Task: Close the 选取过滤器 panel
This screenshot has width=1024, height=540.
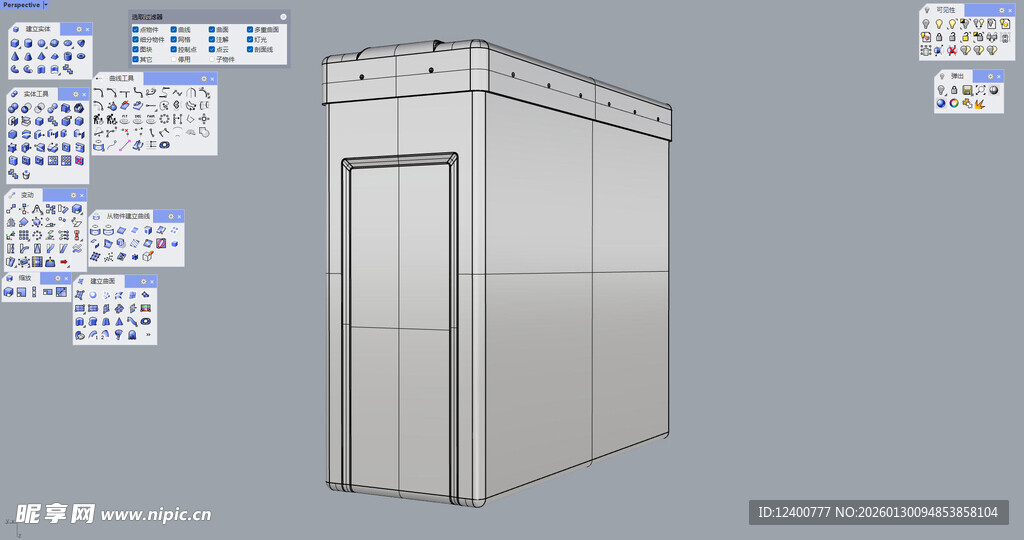Action: tap(283, 17)
